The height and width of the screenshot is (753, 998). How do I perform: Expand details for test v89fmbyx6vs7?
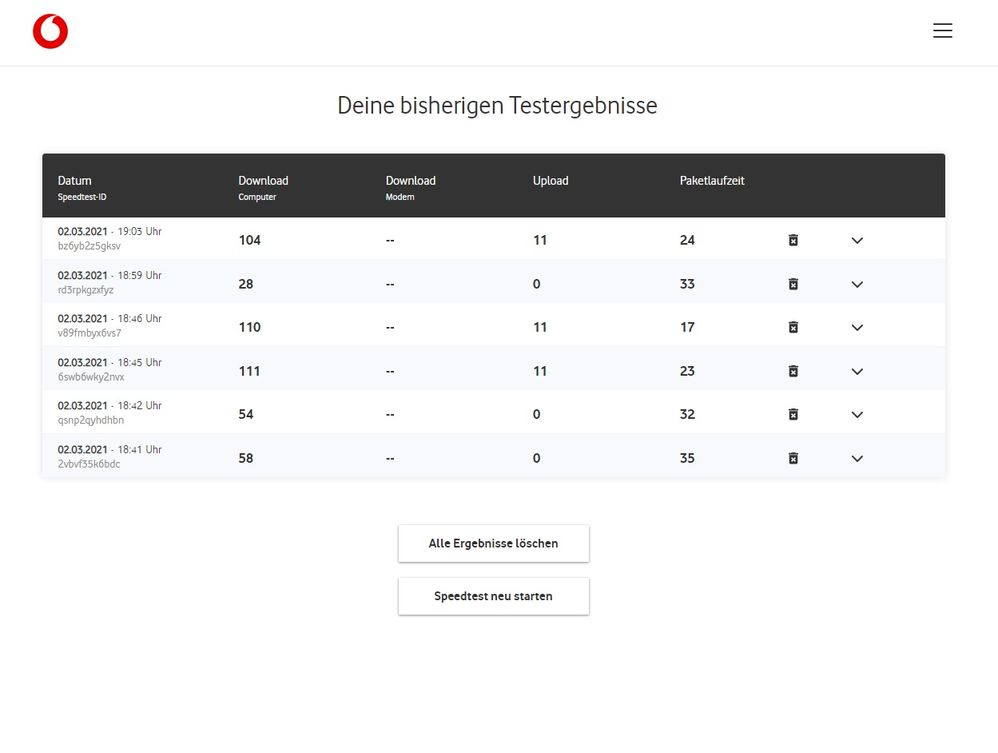tap(857, 327)
